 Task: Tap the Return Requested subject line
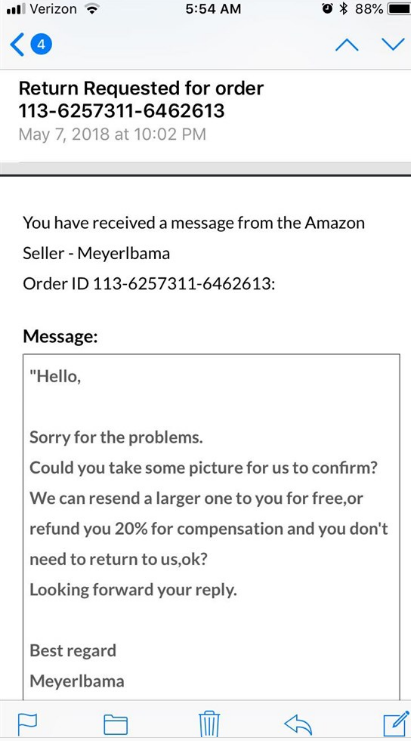[x=141, y=99]
